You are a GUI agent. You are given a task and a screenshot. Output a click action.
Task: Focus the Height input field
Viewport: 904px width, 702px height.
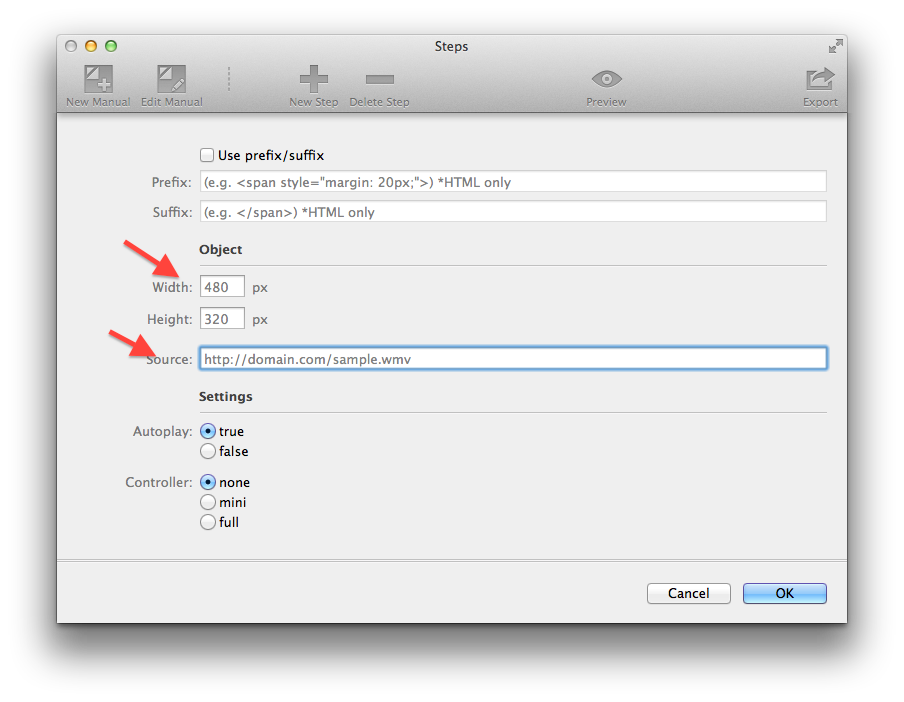(221, 319)
